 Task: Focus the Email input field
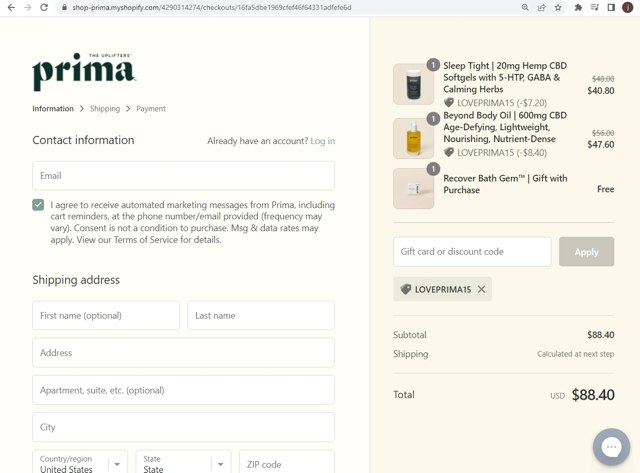183,175
